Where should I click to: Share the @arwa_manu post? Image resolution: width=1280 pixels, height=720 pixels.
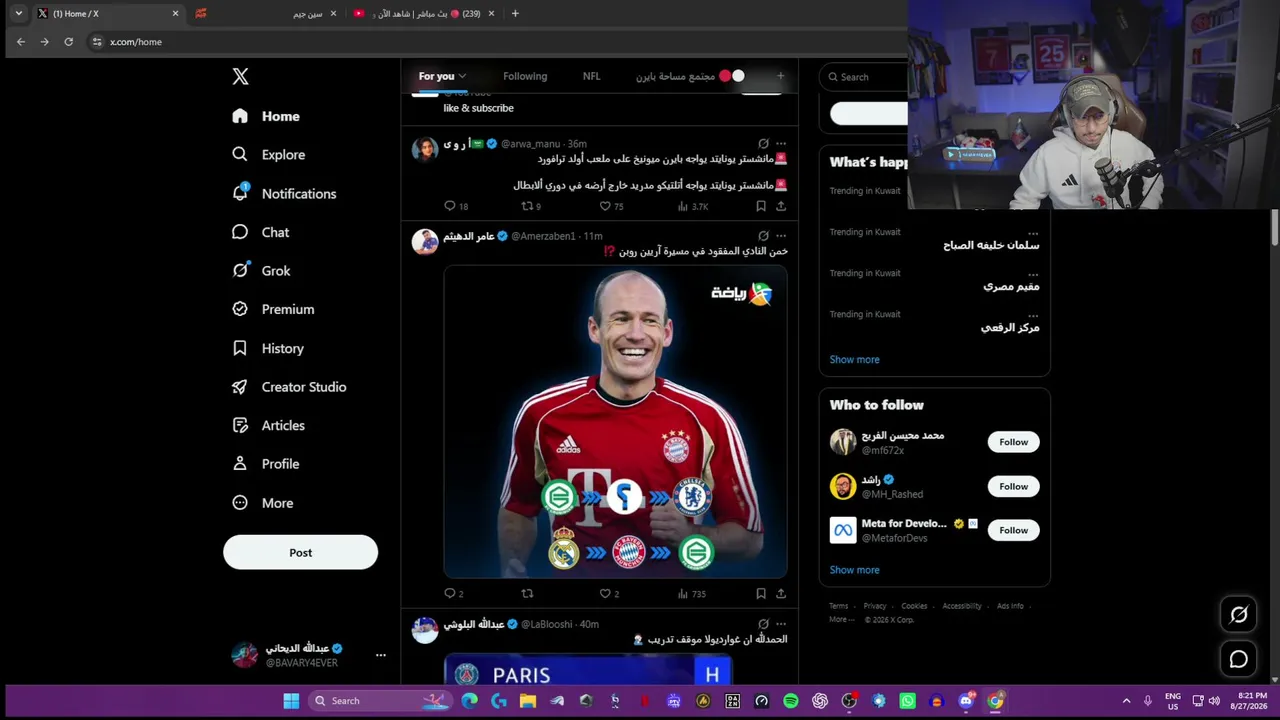[781, 206]
